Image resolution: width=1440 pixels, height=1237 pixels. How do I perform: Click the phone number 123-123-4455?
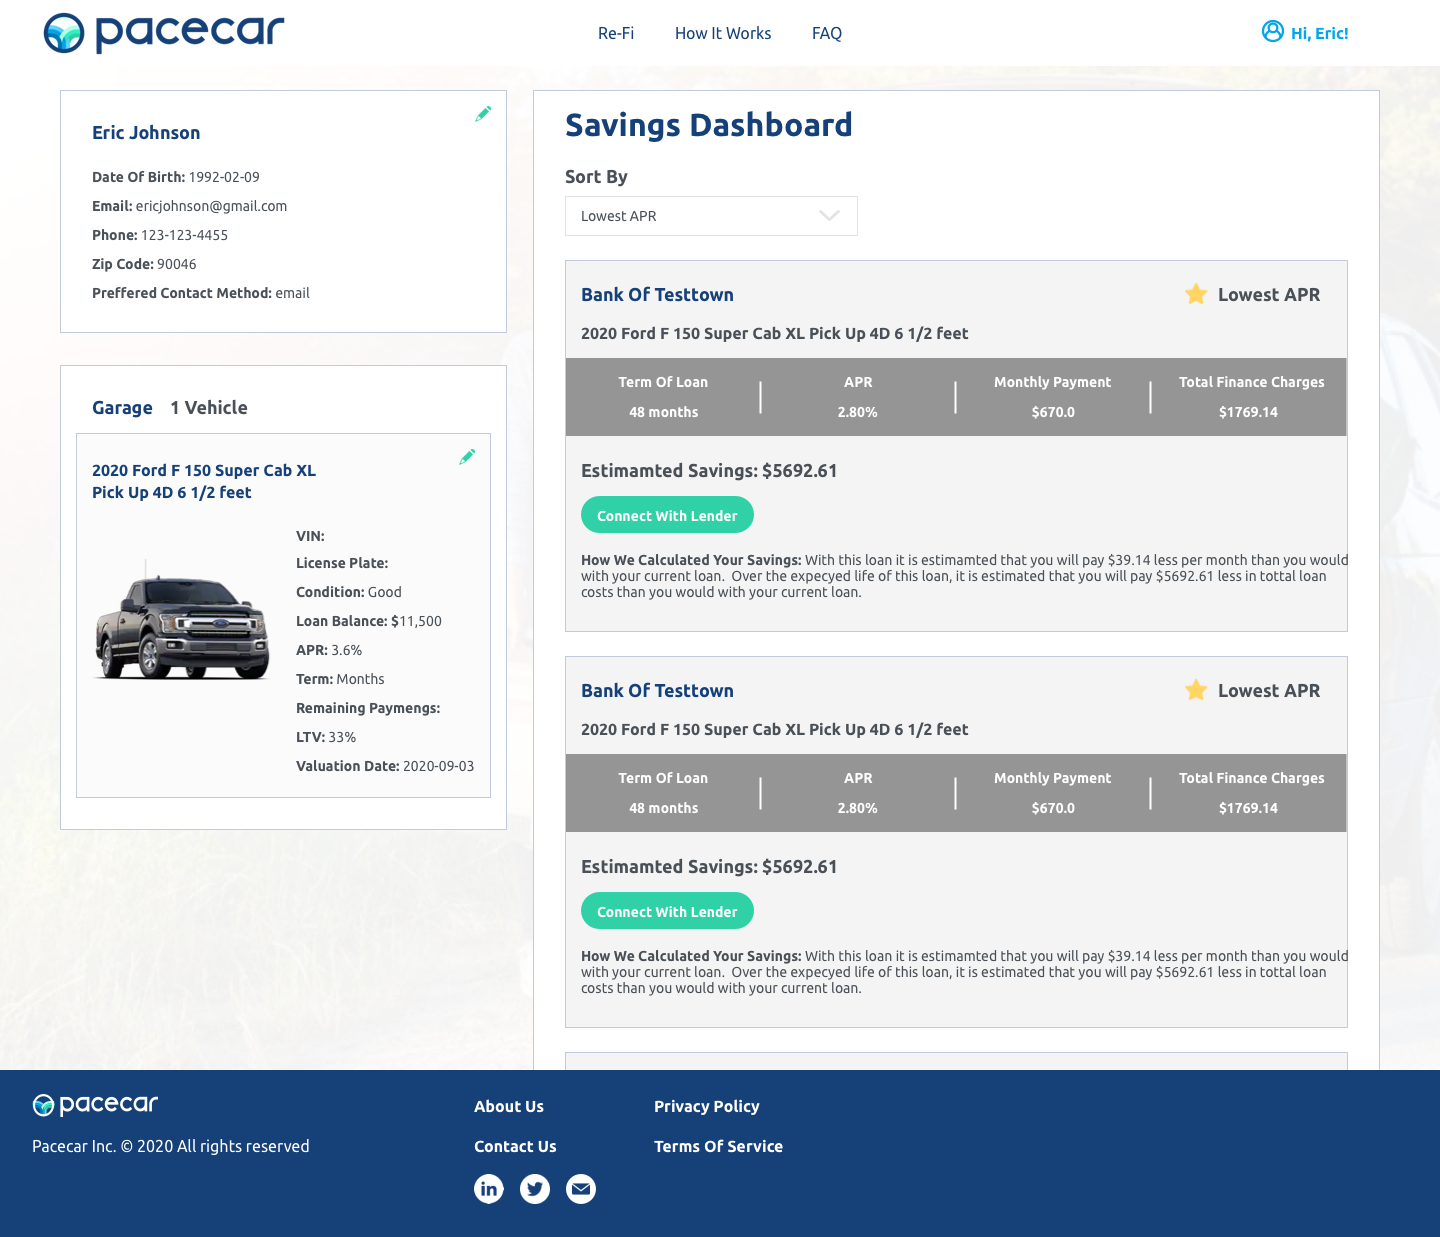coord(184,235)
